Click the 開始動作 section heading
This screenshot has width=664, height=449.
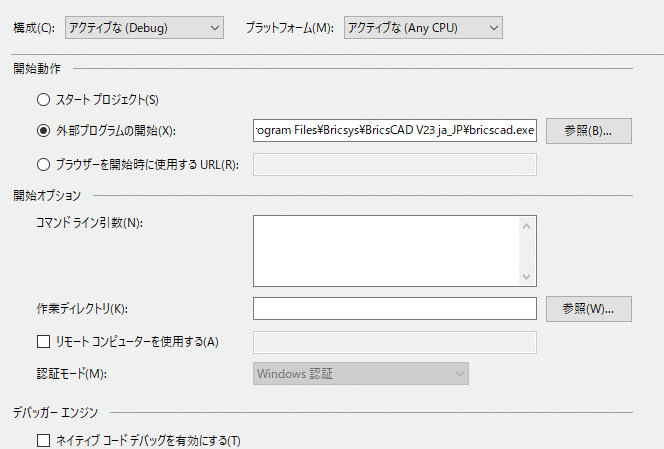37,69
